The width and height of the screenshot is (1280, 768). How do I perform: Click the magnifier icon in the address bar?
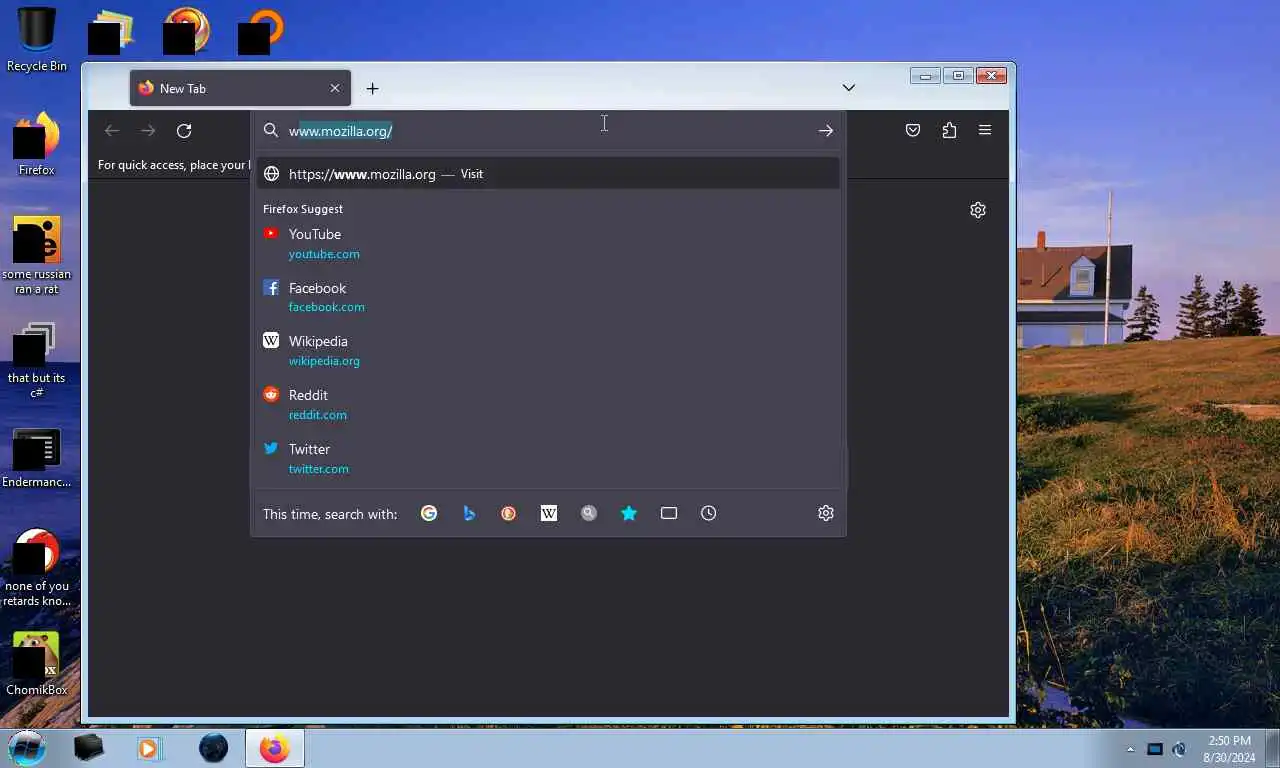tap(271, 131)
